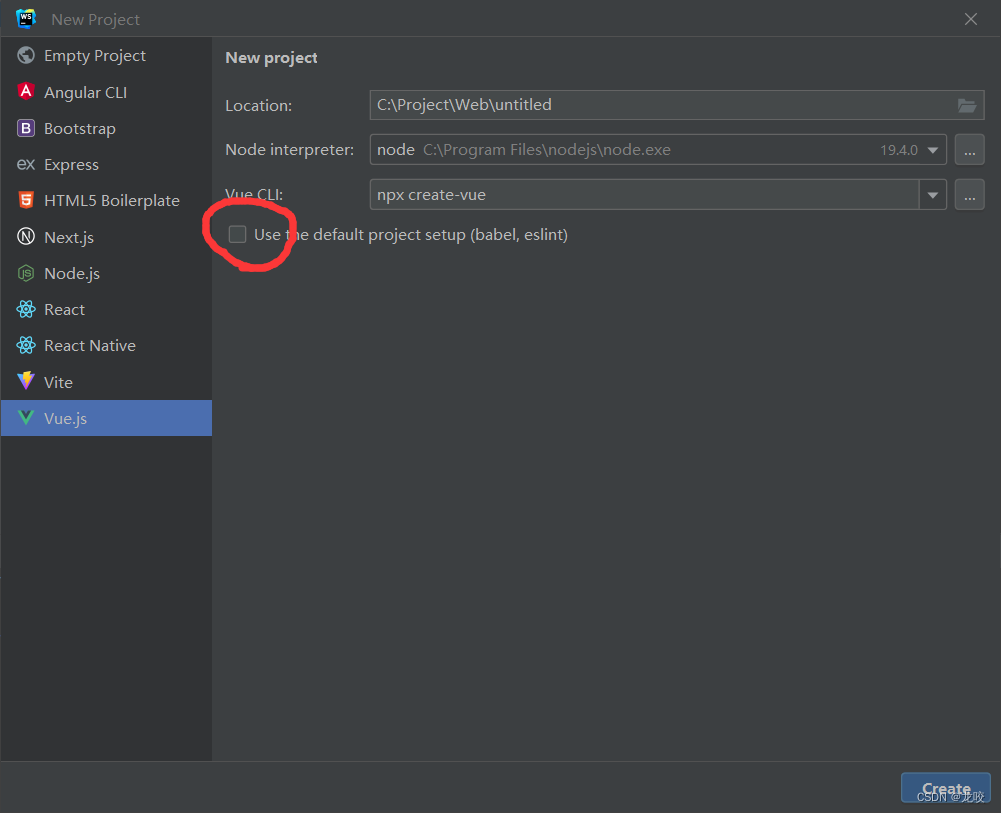Open the Vue CLI browse button
Viewport: 1001px width, 813px height.
969,195
